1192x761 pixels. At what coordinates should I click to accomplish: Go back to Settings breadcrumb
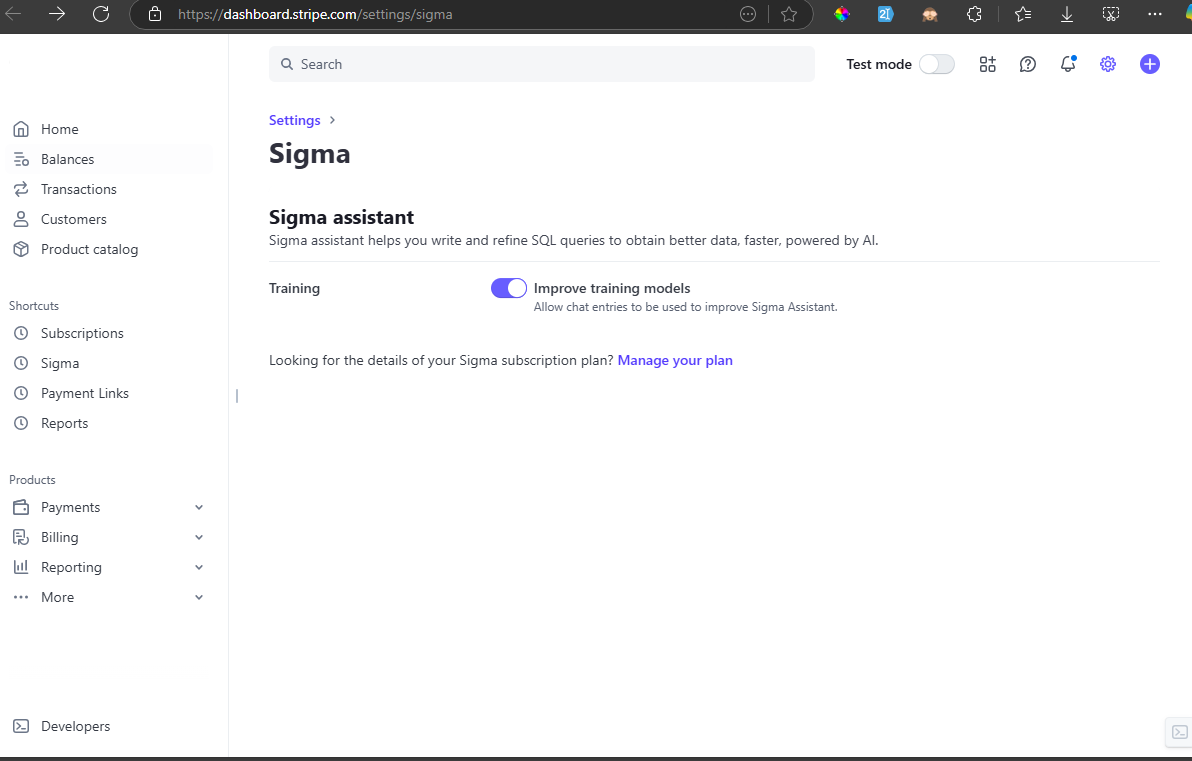click(294, 120)
